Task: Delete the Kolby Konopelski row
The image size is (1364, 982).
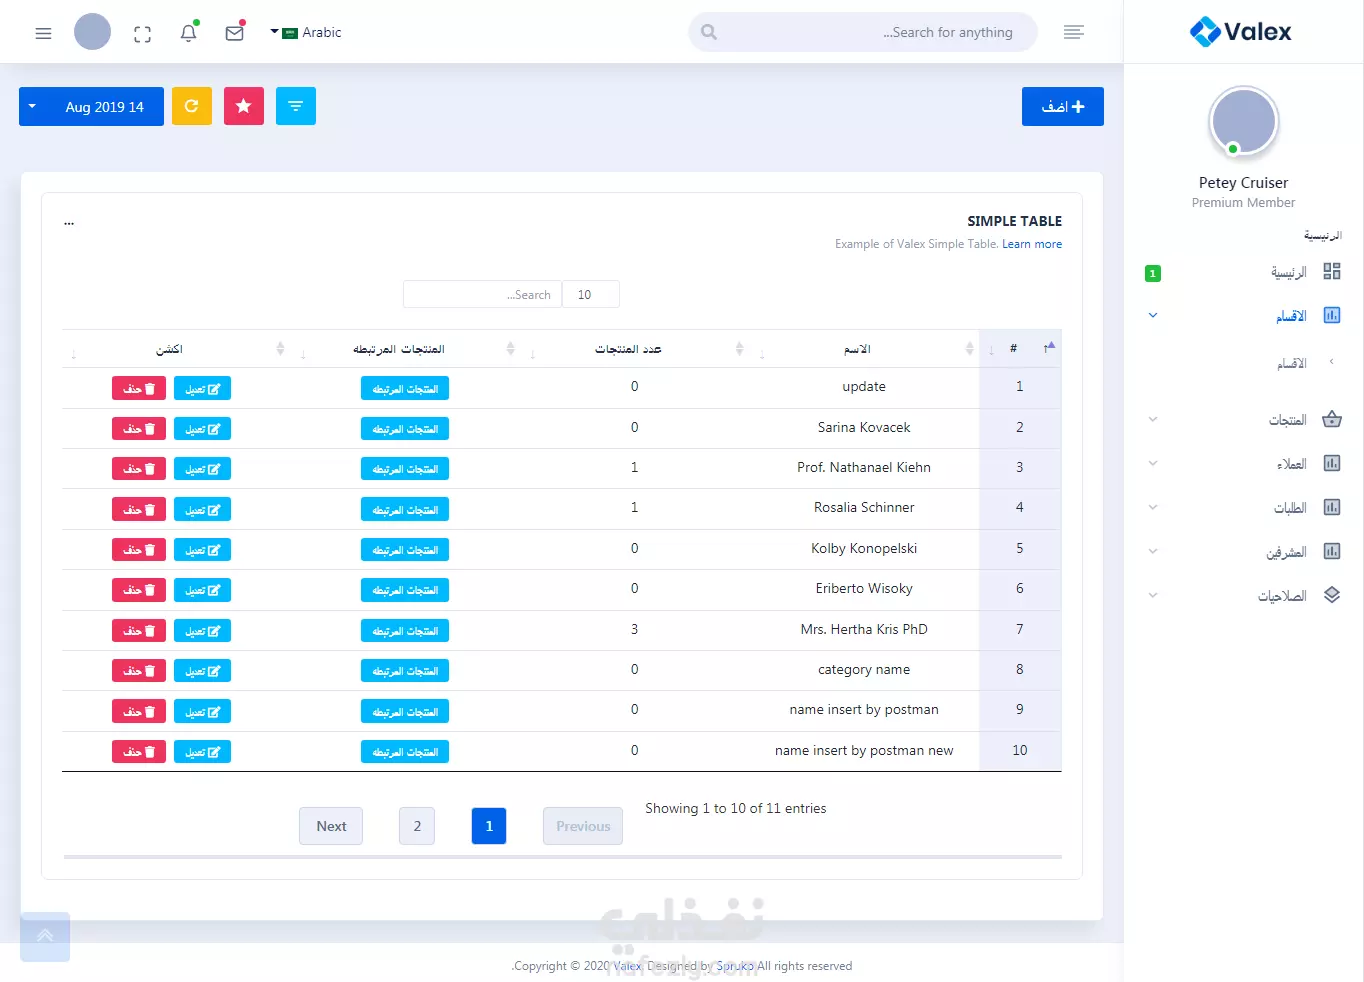Action: tap(139, 550)
